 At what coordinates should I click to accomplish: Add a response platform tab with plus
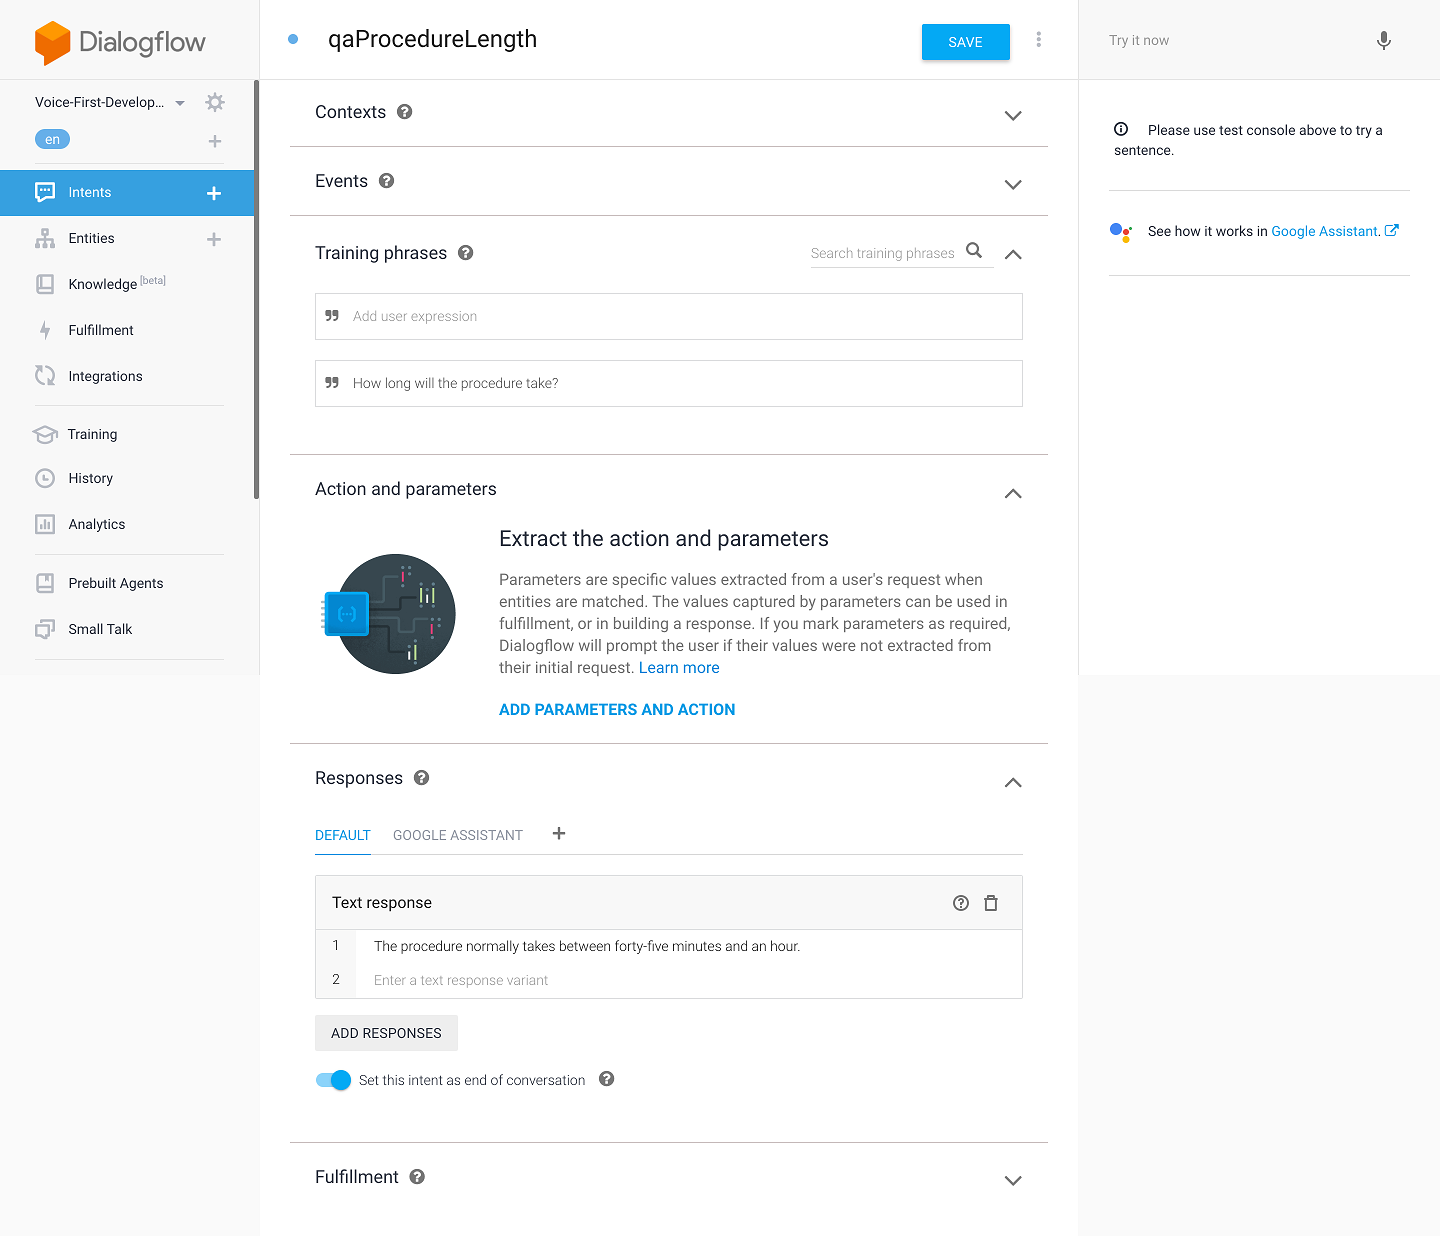point(559,834)
